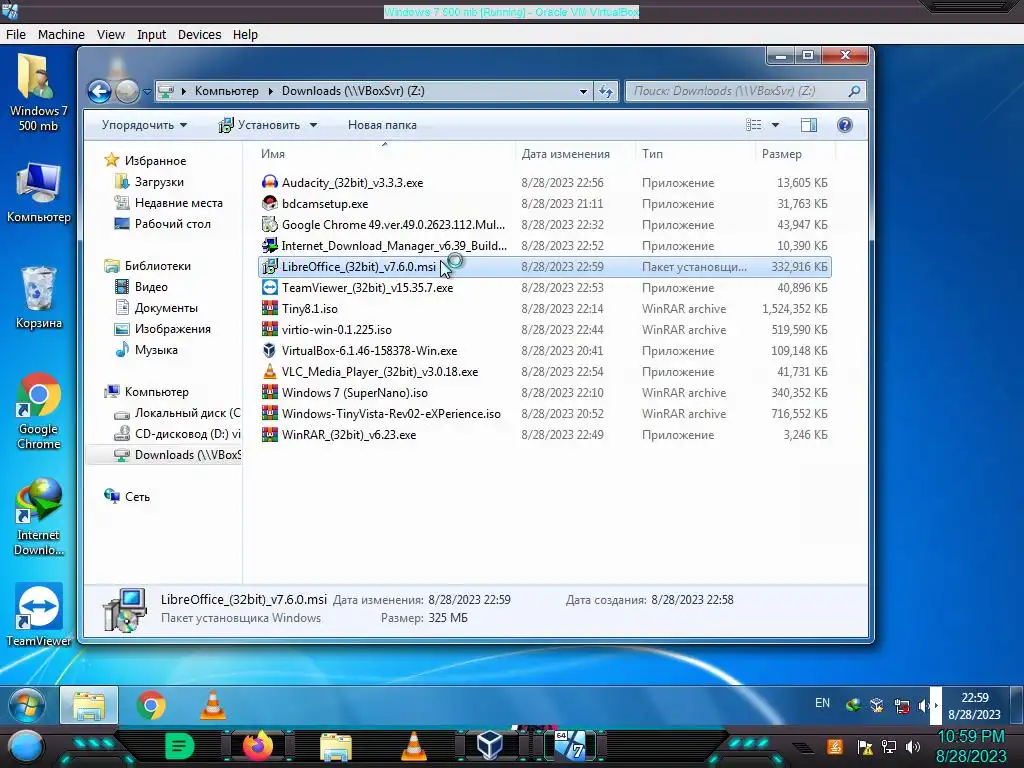This screenshot has width=1024, height=768.
Task: Open the Упорядочить dropdown menu
Action: 144,125
